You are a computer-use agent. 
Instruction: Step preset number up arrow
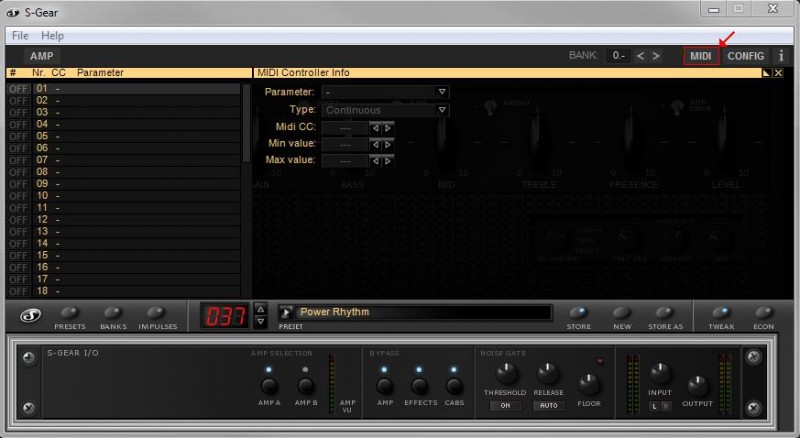[x=261, y=309]
